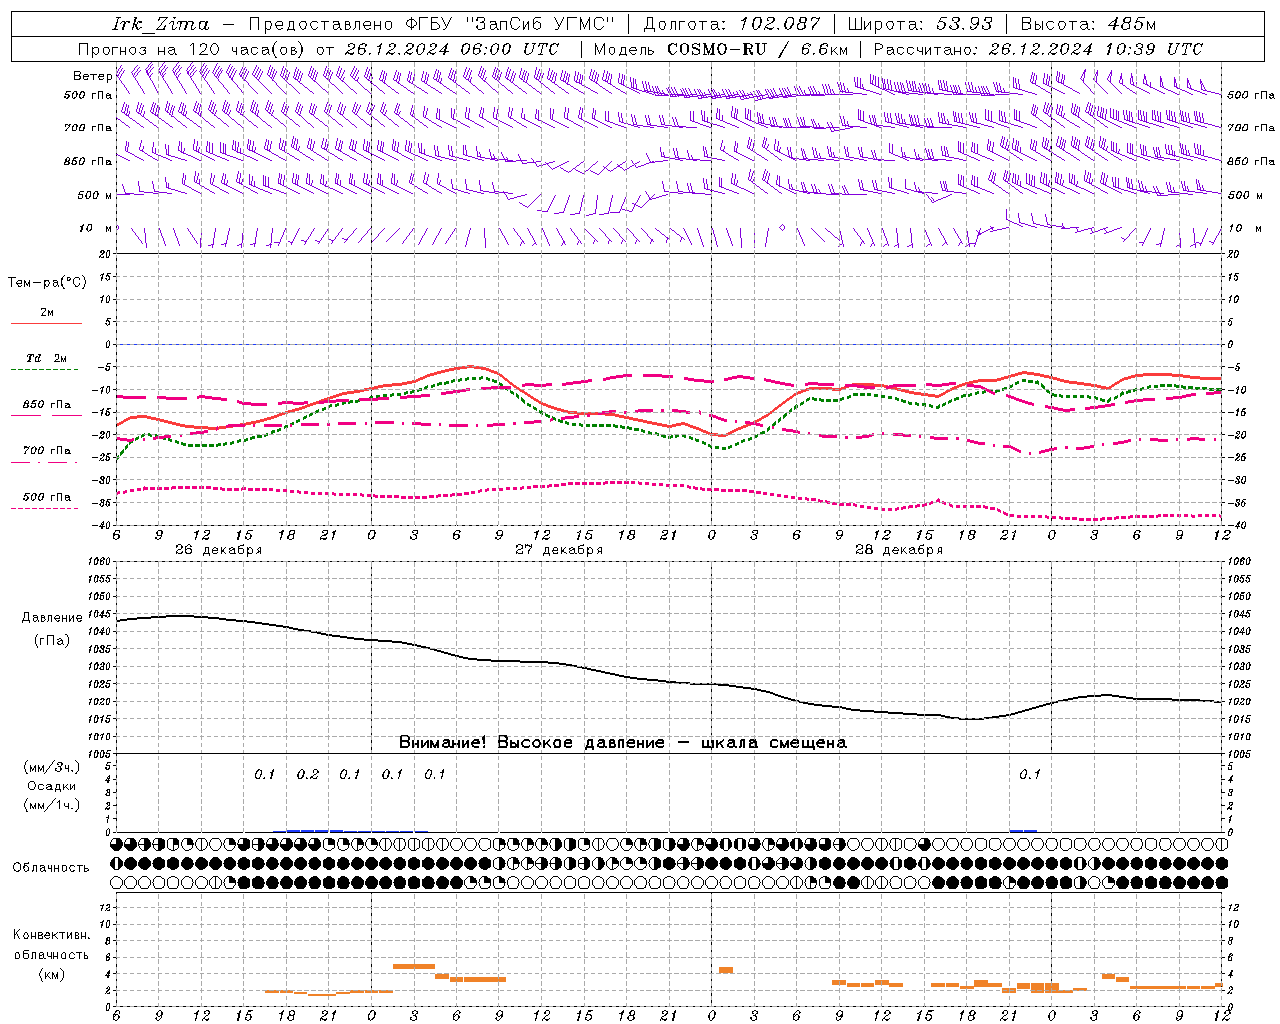Click the "(мм/1ч.)" precipitation unit label
Screen dimensions: 1280x1024
[52, 805]
